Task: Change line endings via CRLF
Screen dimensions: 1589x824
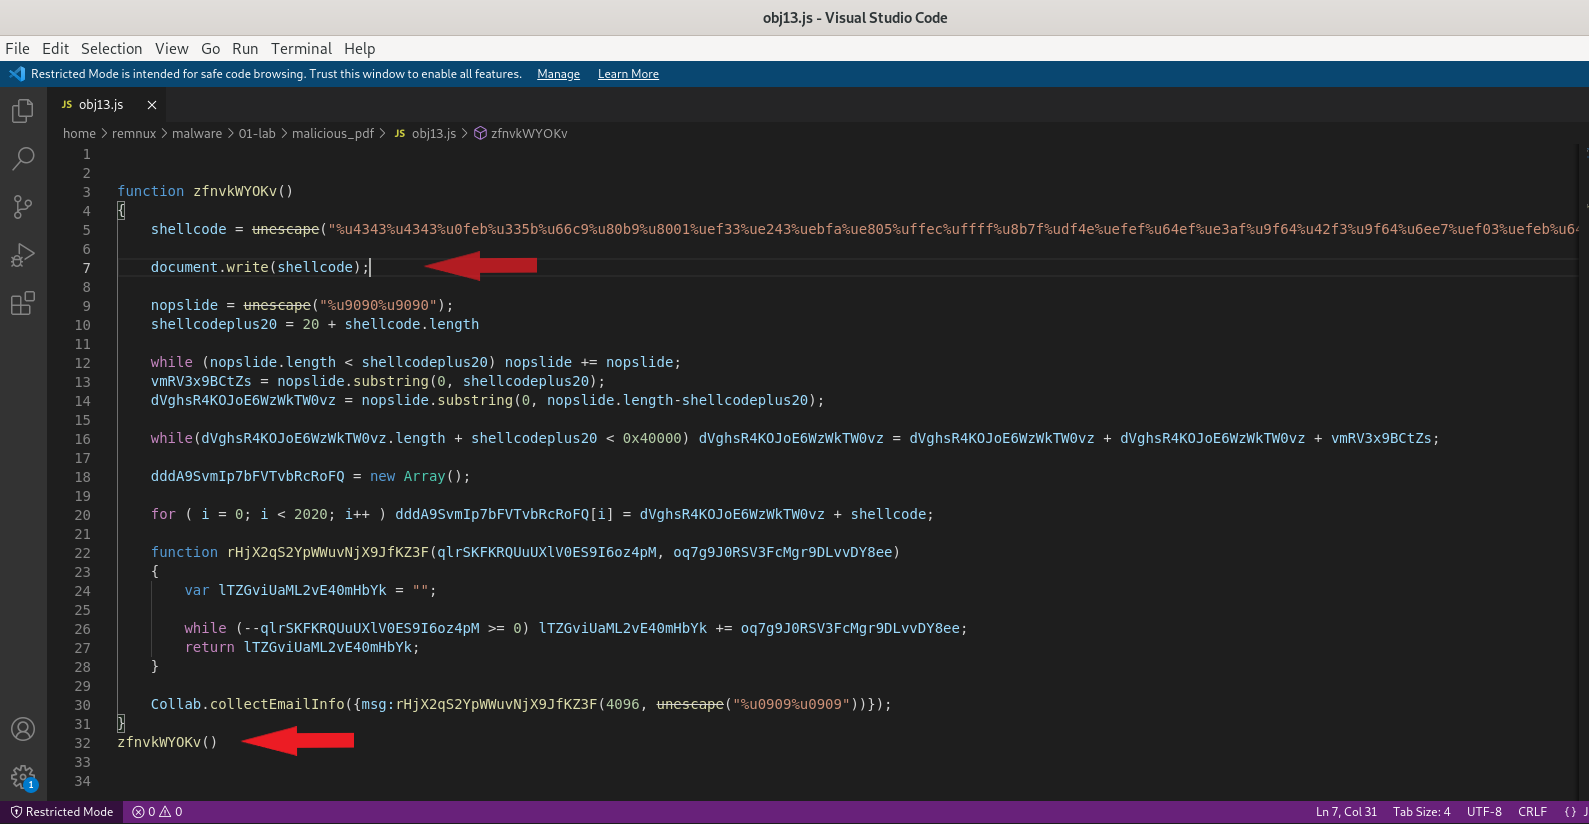Action: point(1532,812)
